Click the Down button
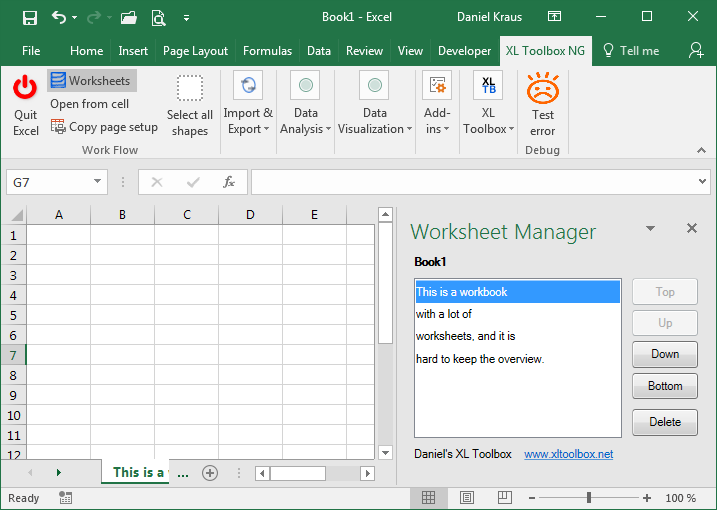This screenshot has height=510, width=717. pyautogui.click(x=665, y=354)
